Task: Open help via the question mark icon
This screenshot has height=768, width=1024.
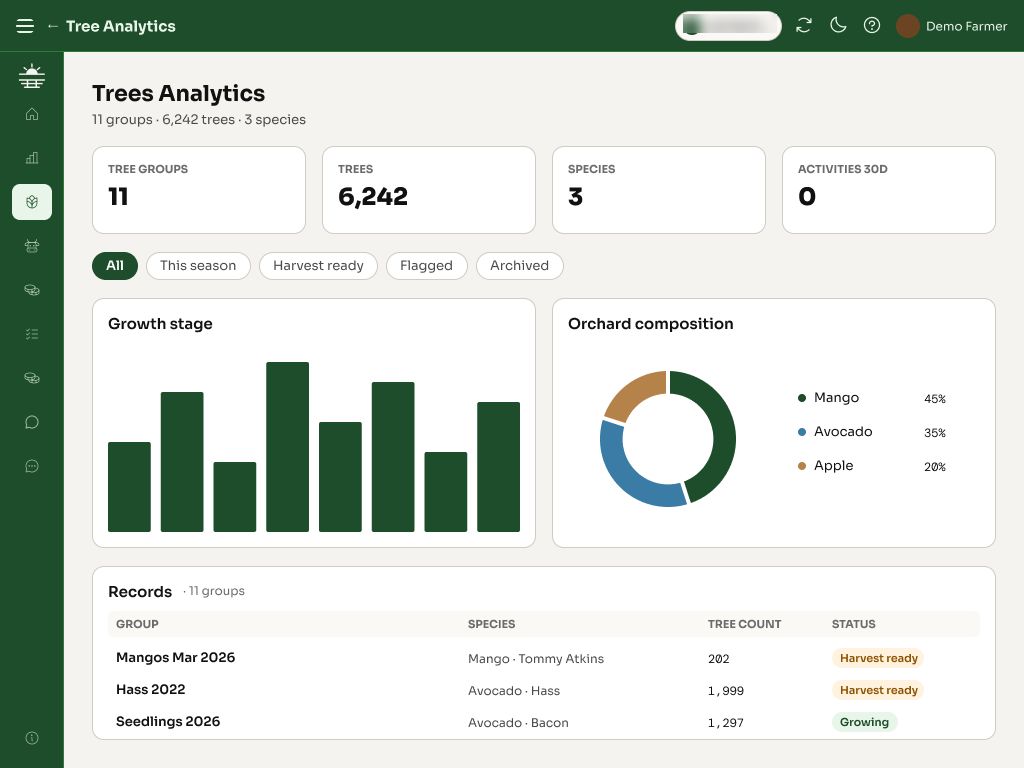Action: pyautogui.click(x=872, y=25)
